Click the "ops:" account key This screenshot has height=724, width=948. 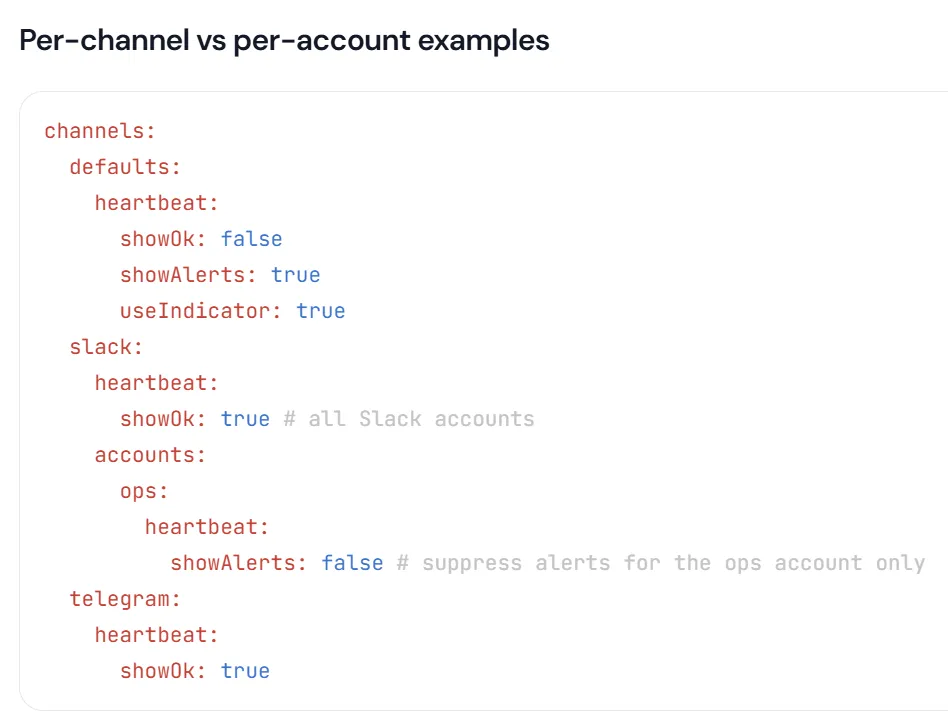pos(144,491)
